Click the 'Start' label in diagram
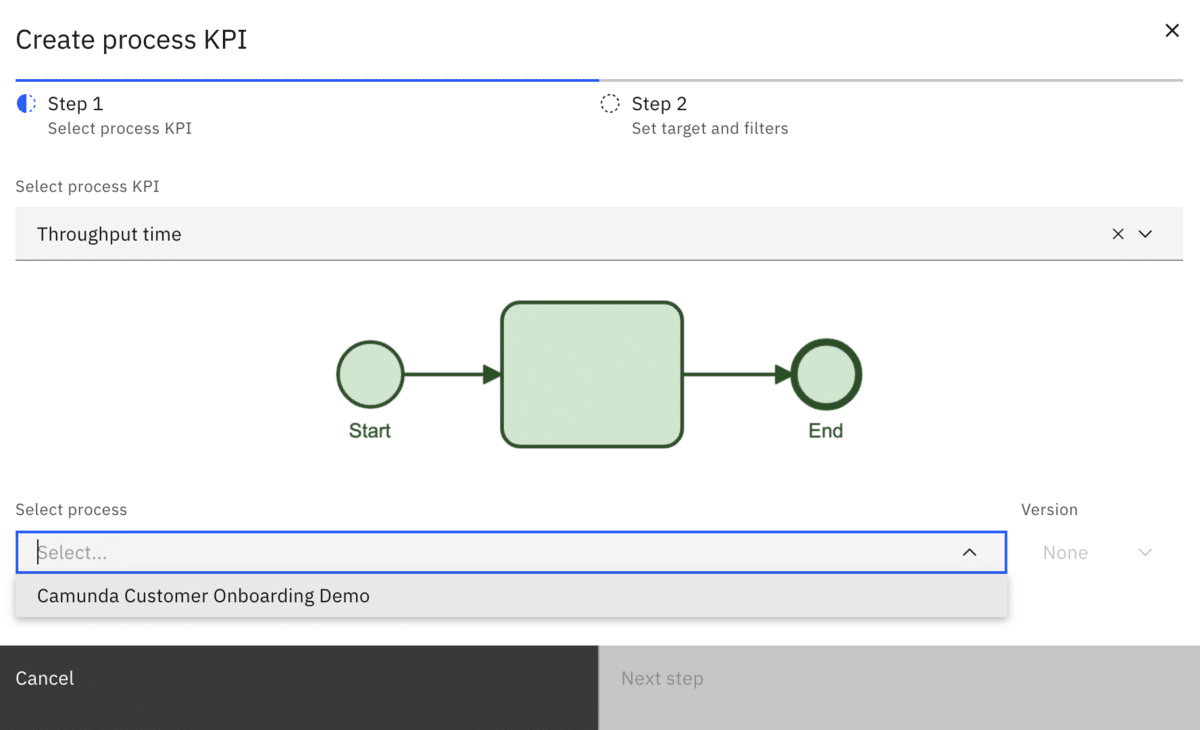The width and height of the screenshot is (1200, 730). (370, 431)
